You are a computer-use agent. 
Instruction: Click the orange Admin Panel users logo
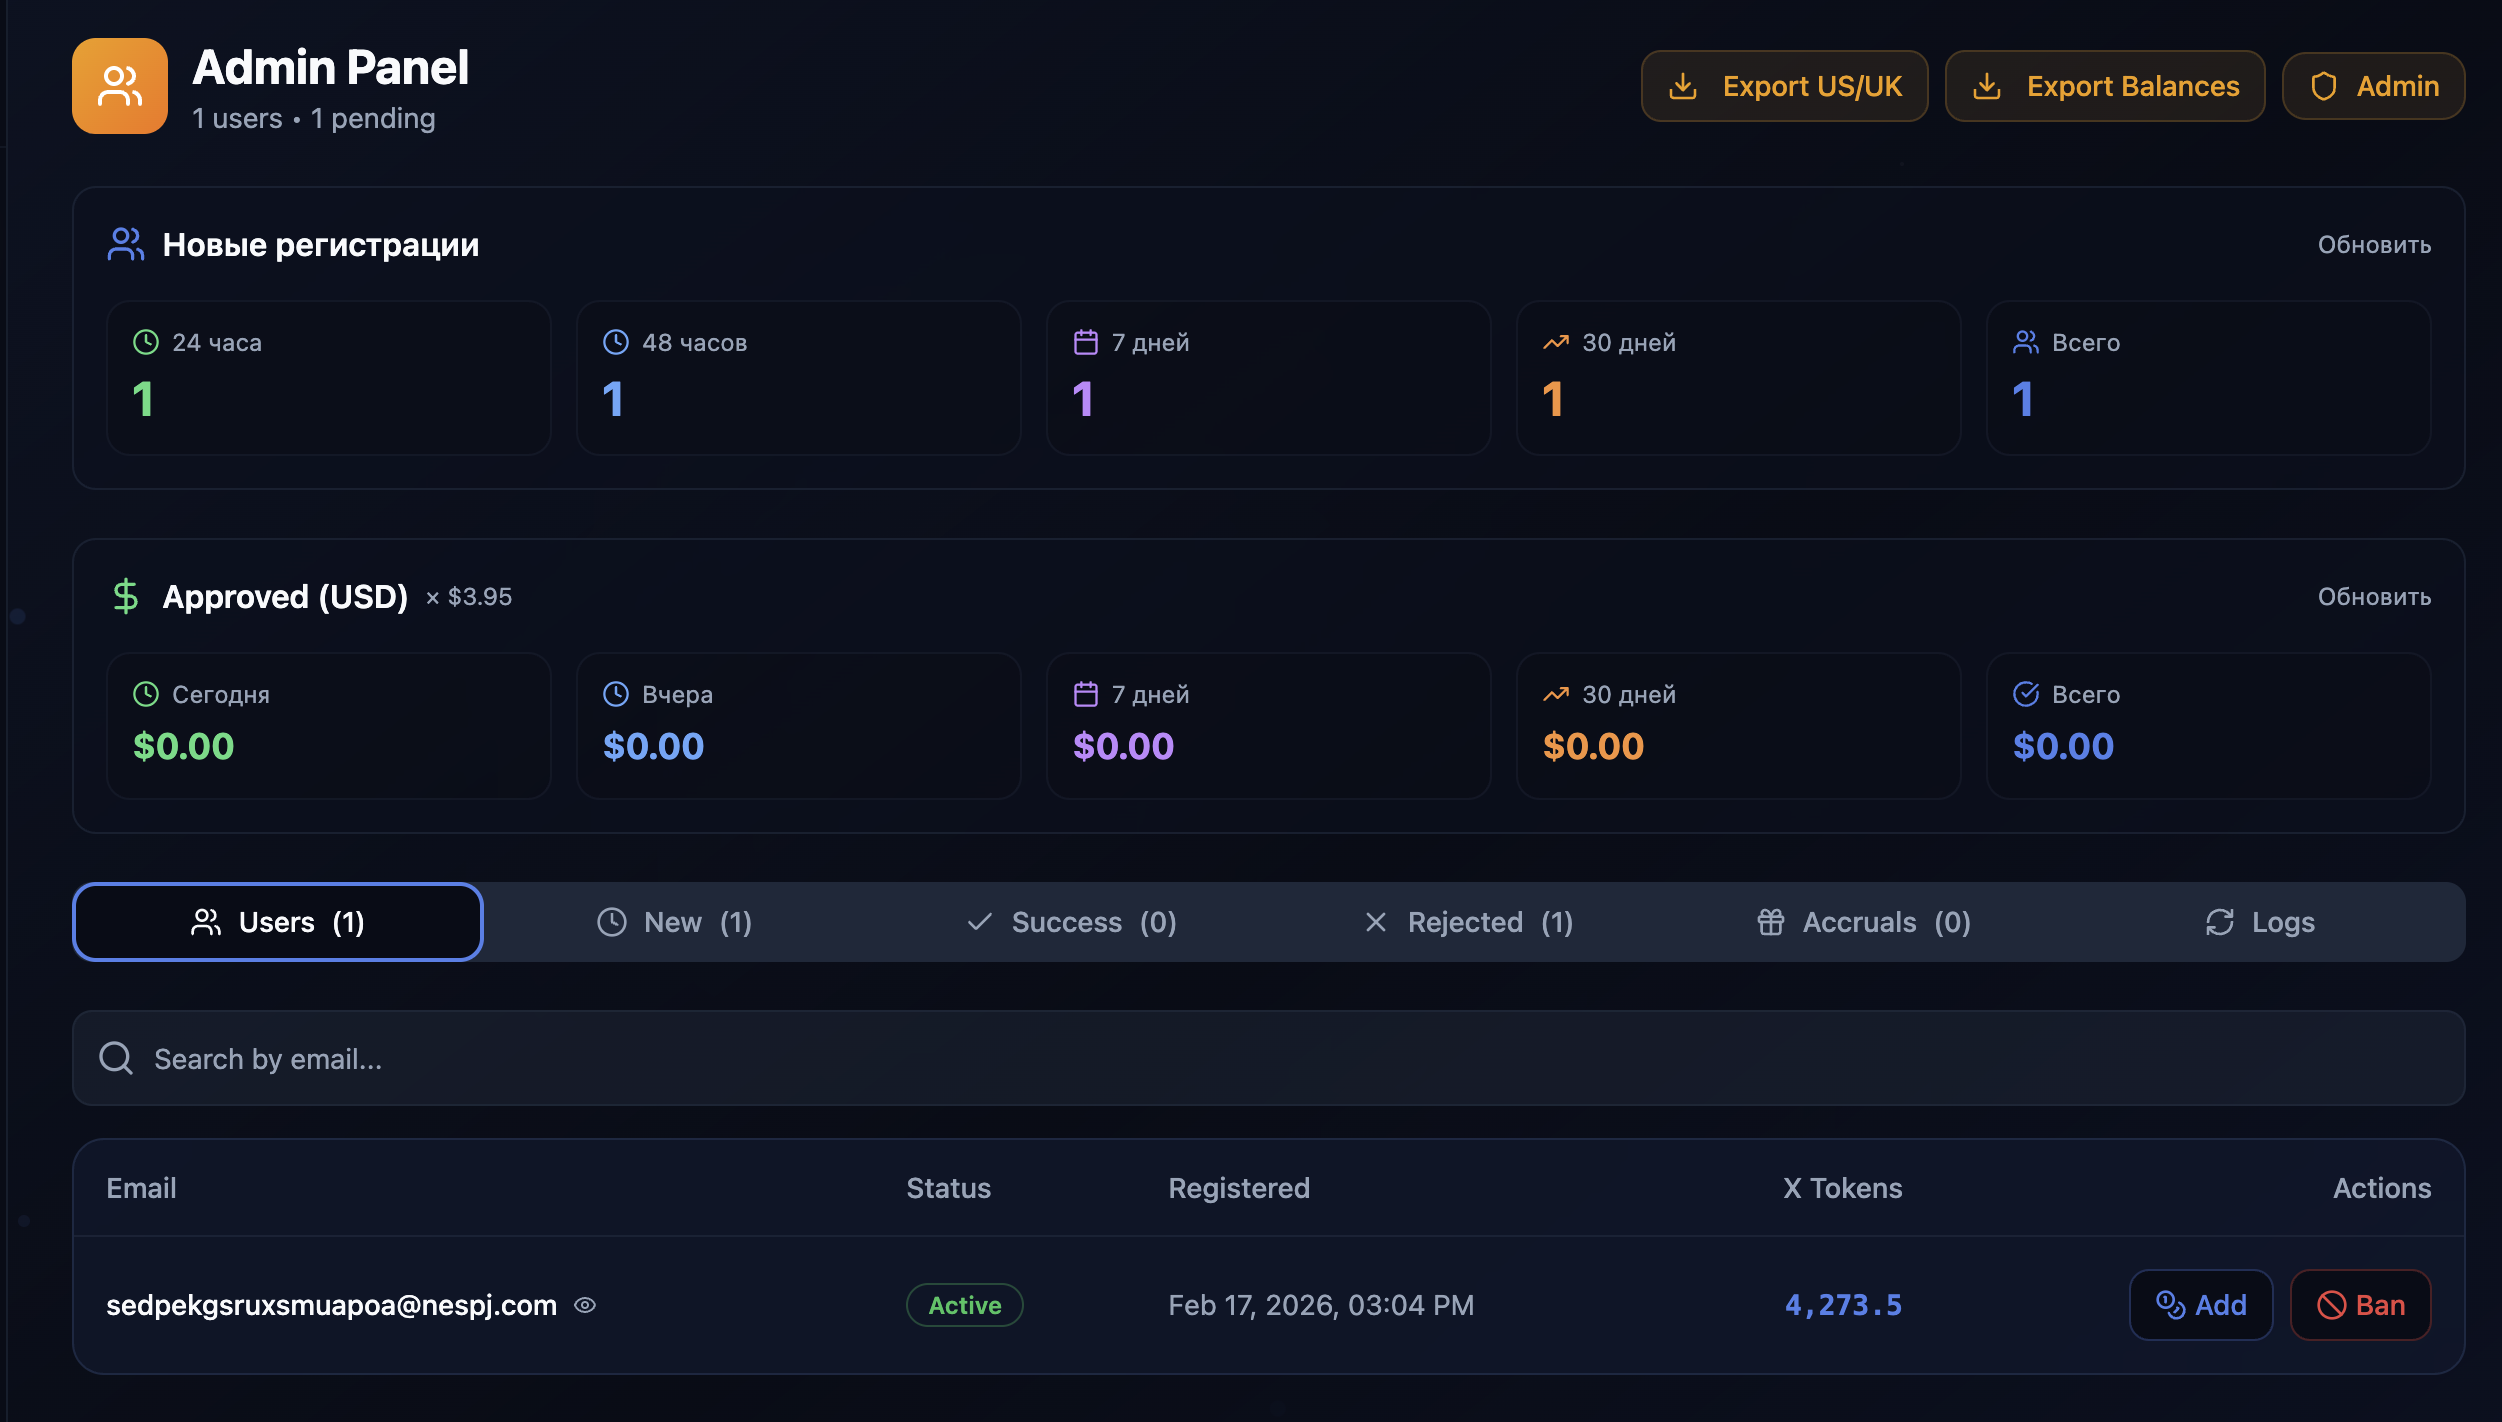120,86
